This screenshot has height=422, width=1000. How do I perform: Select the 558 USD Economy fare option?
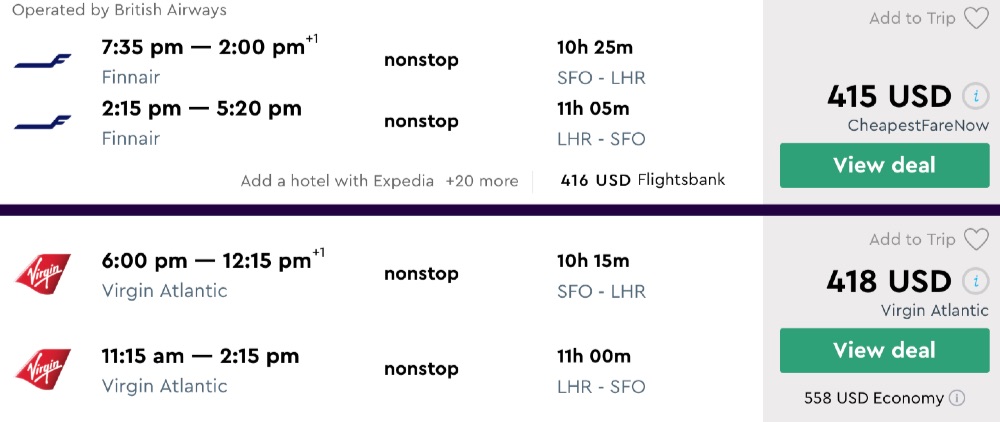pyautogui.click(x=874, y=398)
